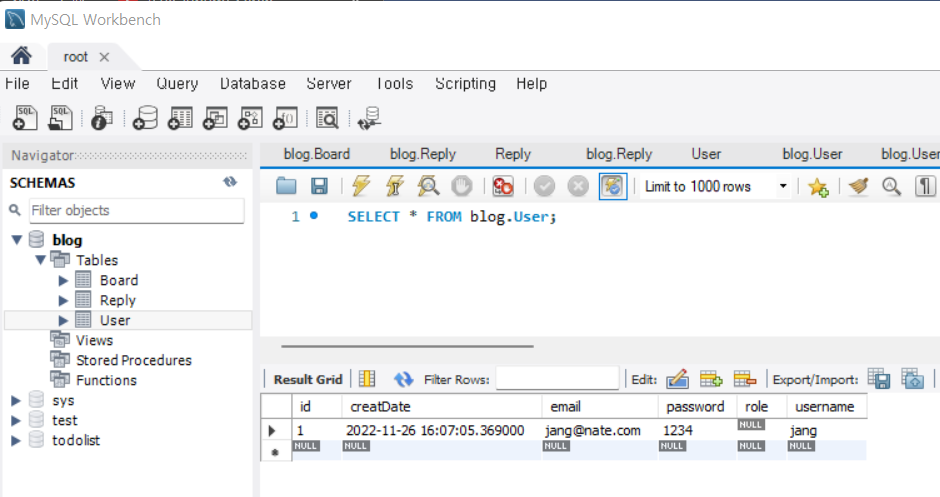Open find panel magnifier icon
The width and height of the screenshot is (940, 497).
pyautogui.click(x=891, y=186)
